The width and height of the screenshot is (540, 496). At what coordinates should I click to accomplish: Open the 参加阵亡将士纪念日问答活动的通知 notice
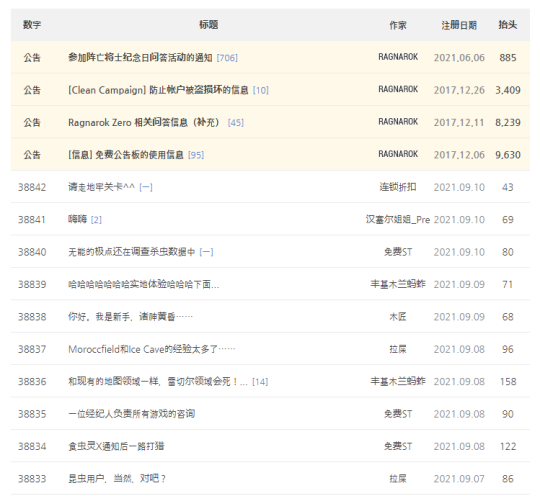140,58
